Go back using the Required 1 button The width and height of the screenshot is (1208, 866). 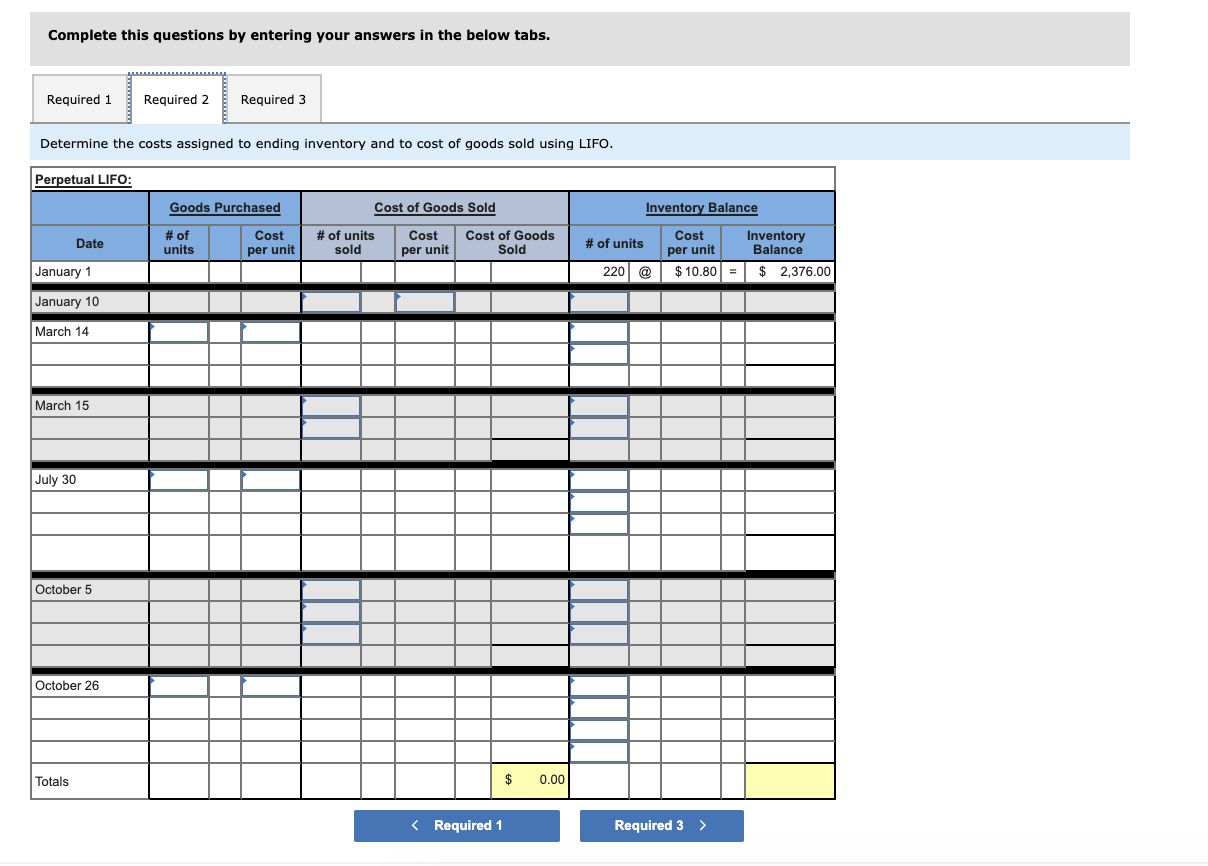point(457,825)
